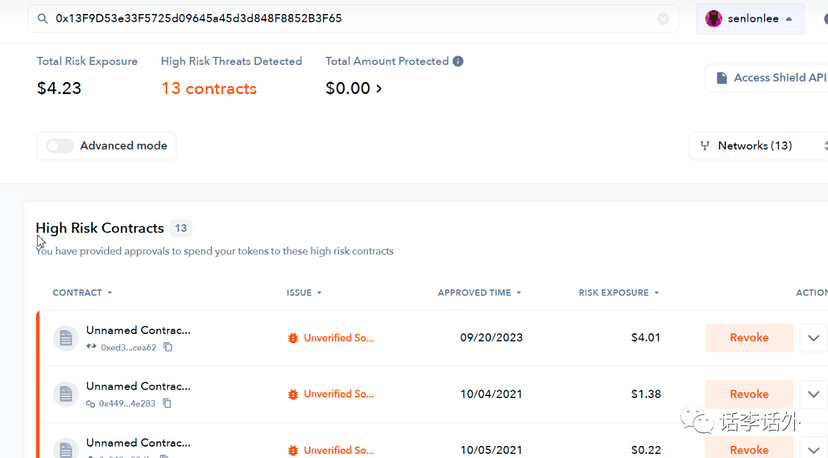Click the search magnifier icon
This screenshot has width=828, height=458.
point(42,18)
